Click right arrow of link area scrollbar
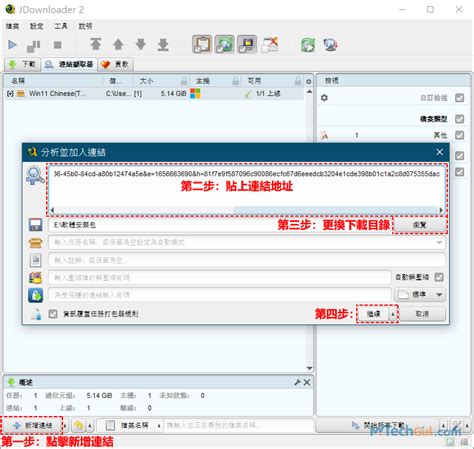The image size is (474, 449). pos(441,210)
